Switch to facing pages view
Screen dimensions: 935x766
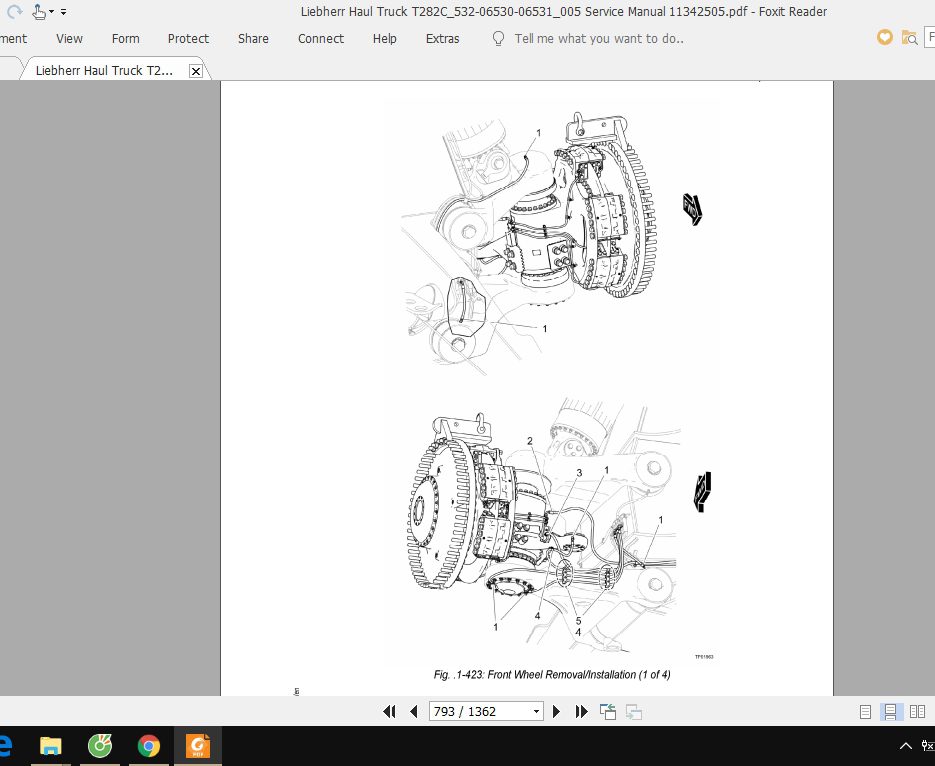(917, 712)
